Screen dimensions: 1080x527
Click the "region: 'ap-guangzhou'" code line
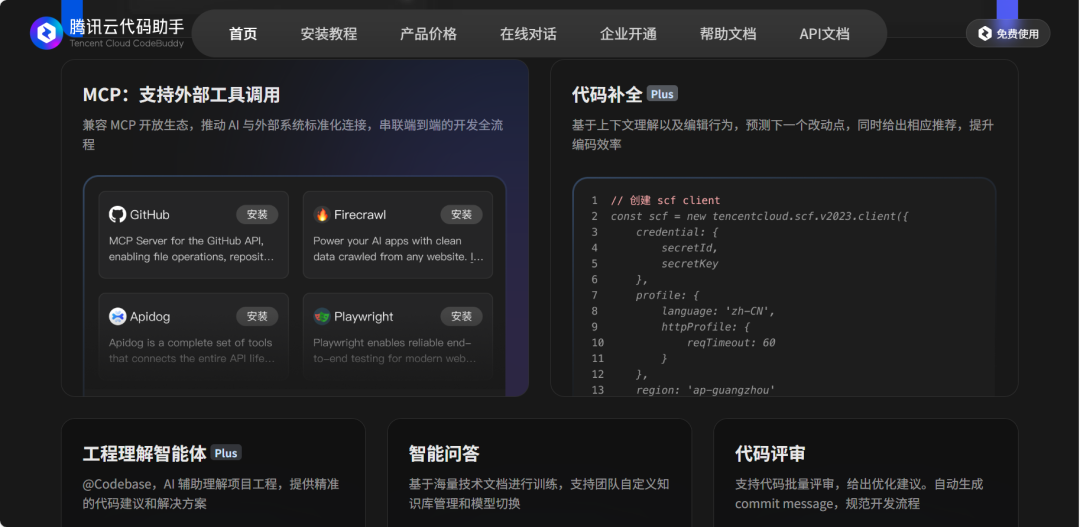(705, 390)
